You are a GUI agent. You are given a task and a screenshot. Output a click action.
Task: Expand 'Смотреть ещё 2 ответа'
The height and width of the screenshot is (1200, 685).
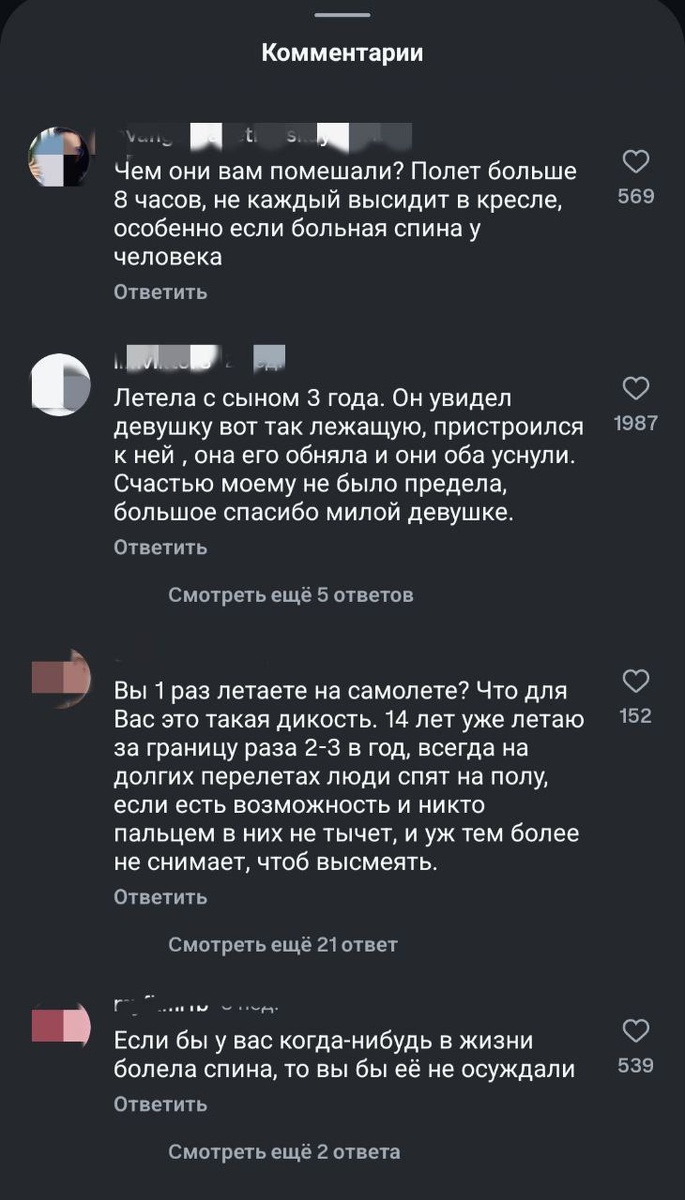coord(283,1150)
